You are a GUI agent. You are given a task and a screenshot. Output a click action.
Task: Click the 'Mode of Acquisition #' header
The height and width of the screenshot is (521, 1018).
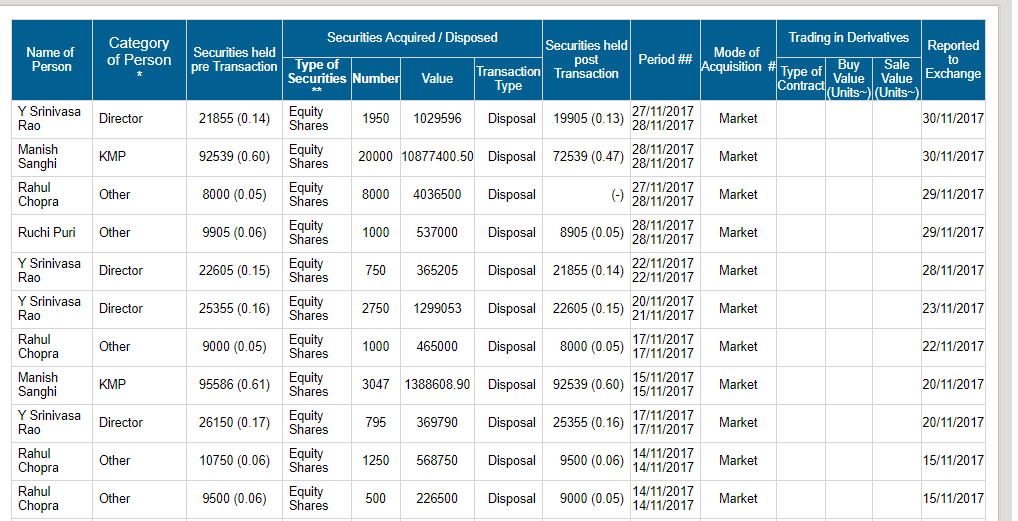tap(738, 59)
